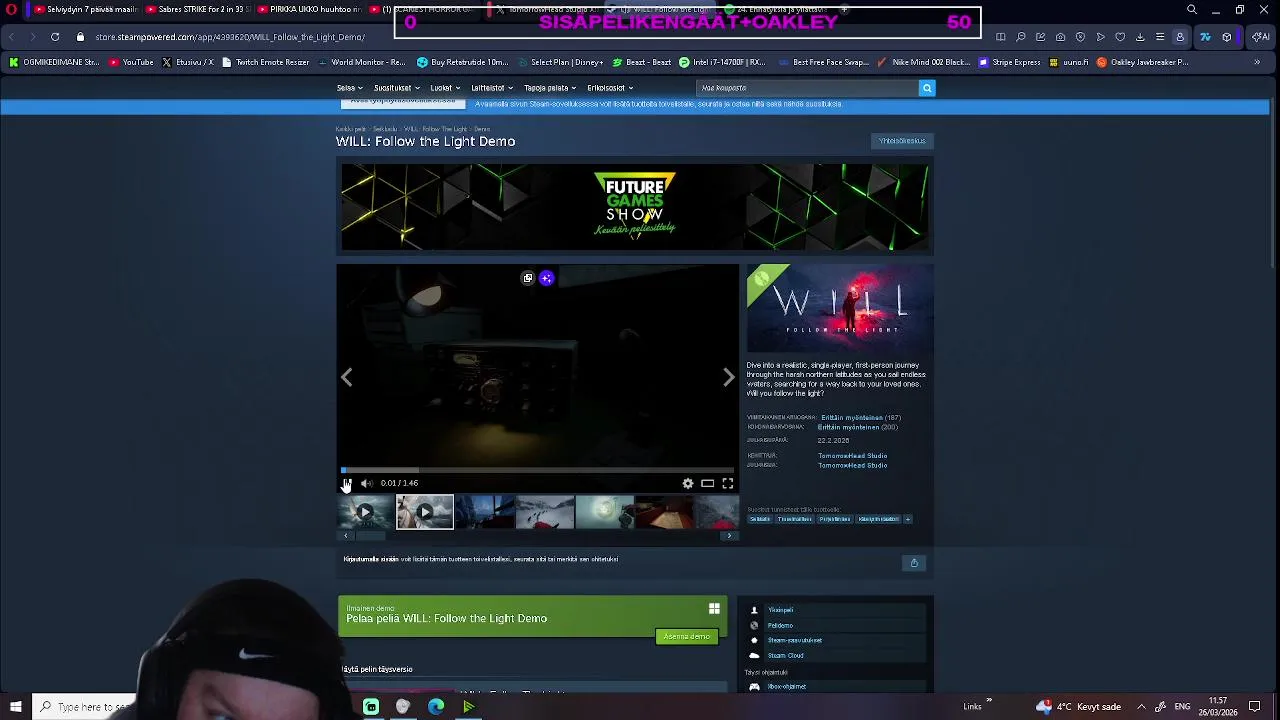Open developer TomorrowHead Studio link
The image size is (1280, 720).
coord(852,456)
